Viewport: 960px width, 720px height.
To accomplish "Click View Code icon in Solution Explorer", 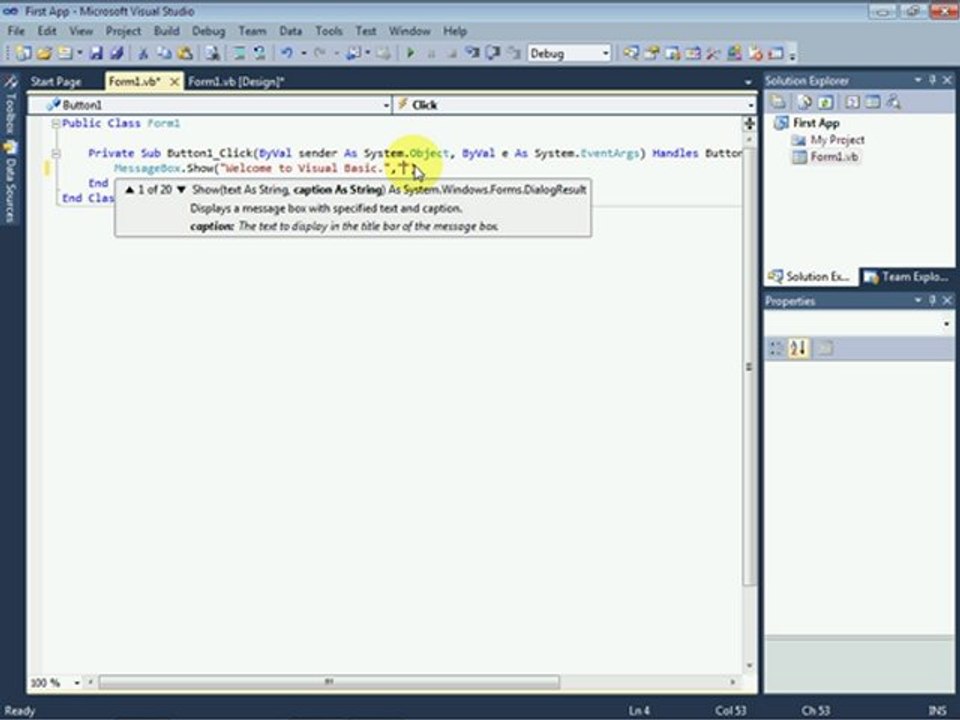I will pos(852,102).
